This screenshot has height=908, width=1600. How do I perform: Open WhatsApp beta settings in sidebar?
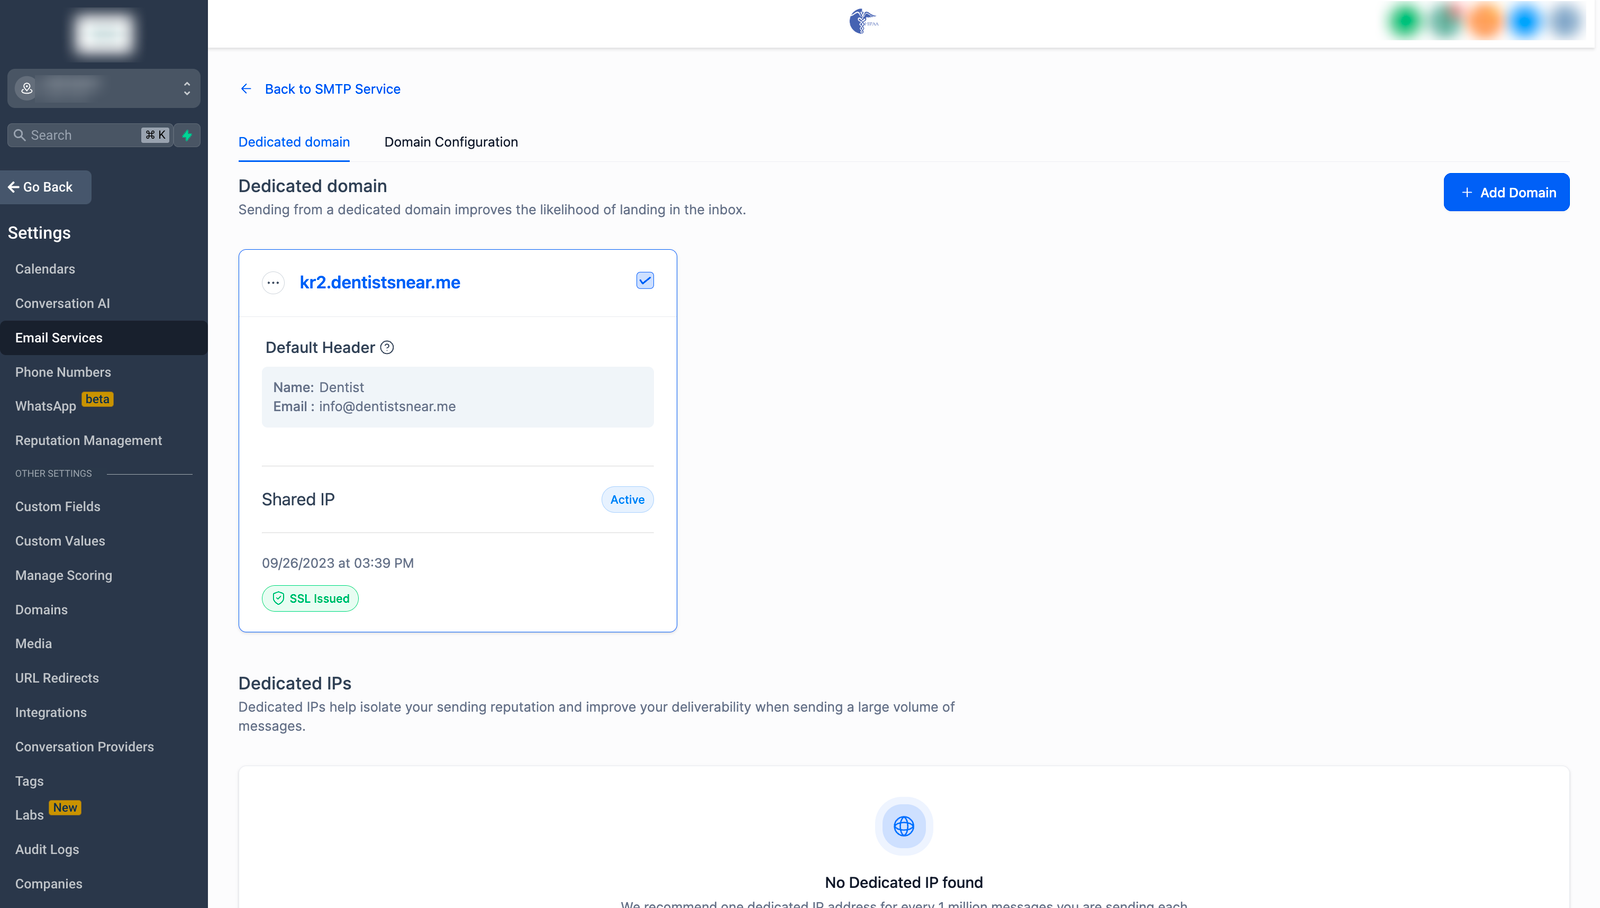[x=46, y=406]
